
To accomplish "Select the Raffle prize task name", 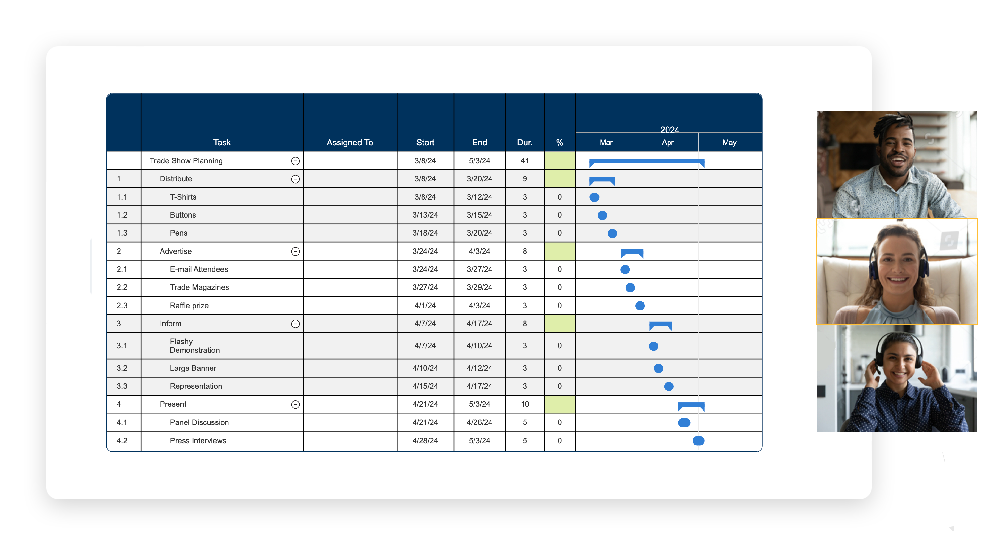I will tap(189, 306).
